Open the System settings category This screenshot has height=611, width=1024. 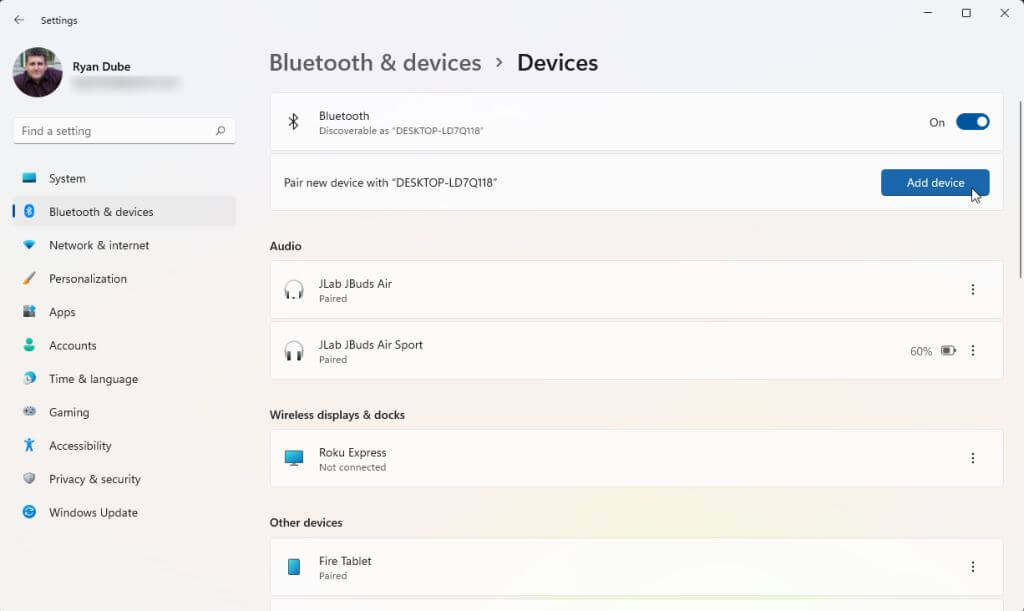(67, 178)
